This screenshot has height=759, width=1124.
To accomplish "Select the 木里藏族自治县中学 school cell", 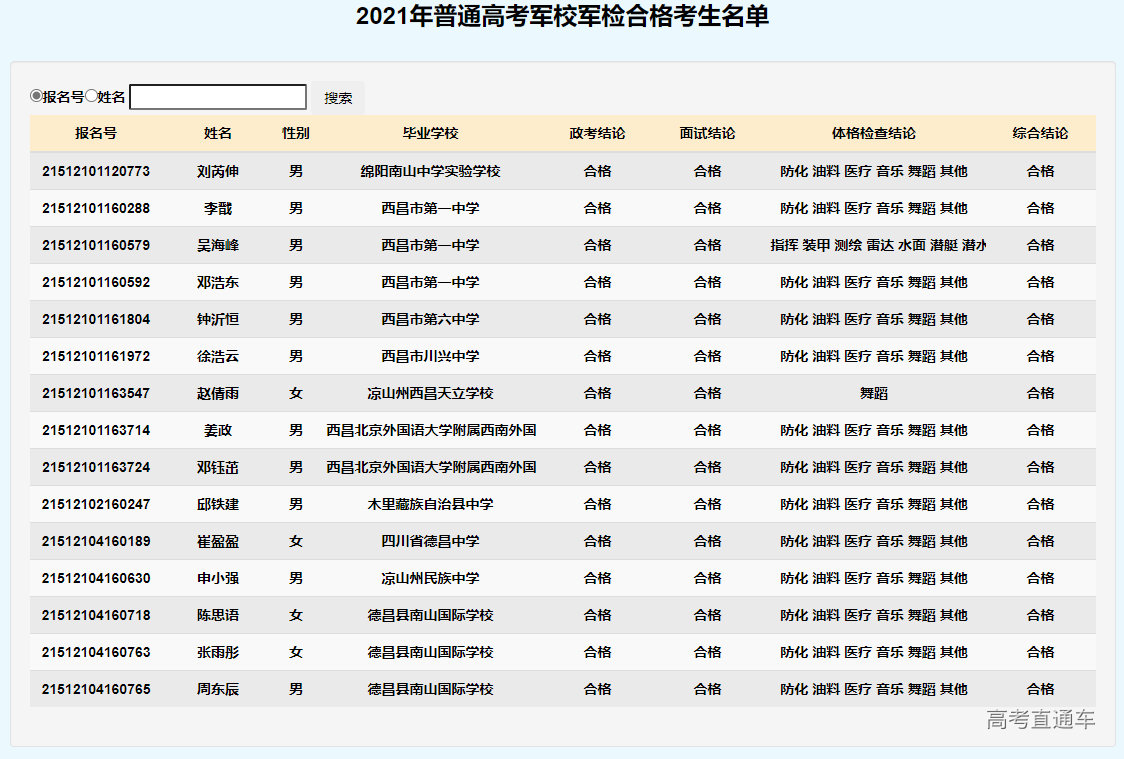I will (430, 504).
